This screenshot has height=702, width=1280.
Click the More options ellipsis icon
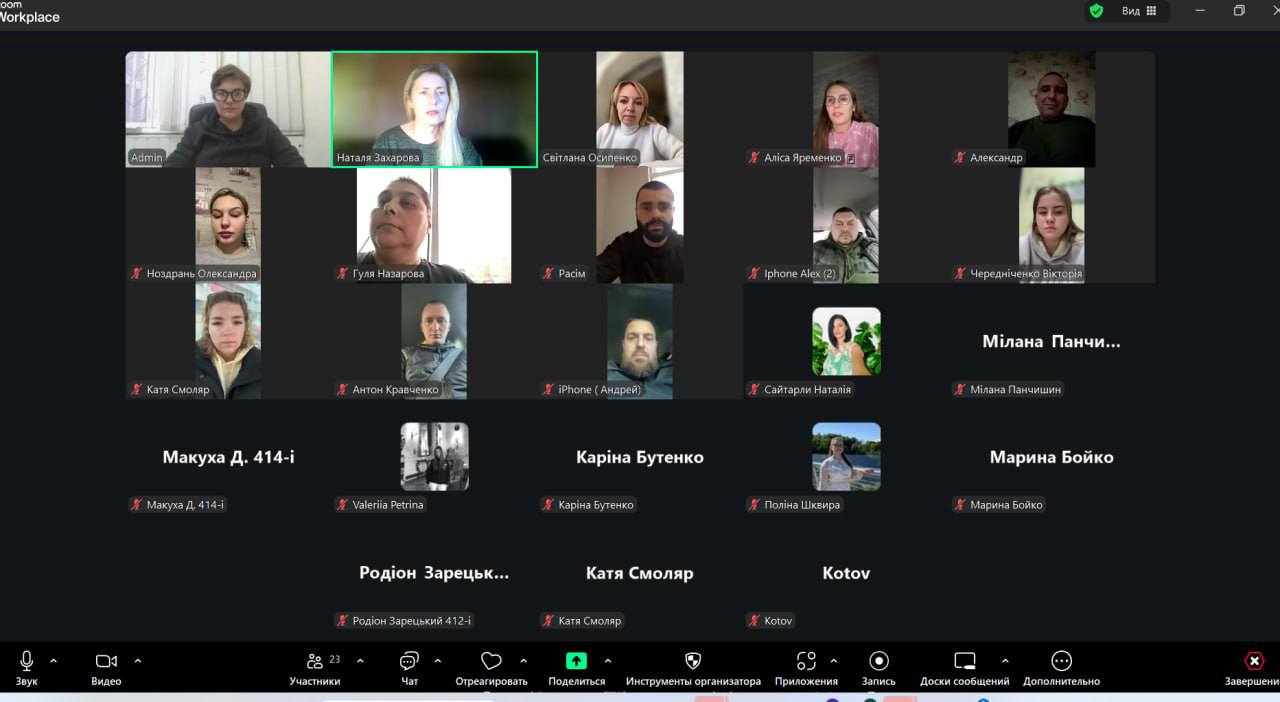coord(1062,661)
